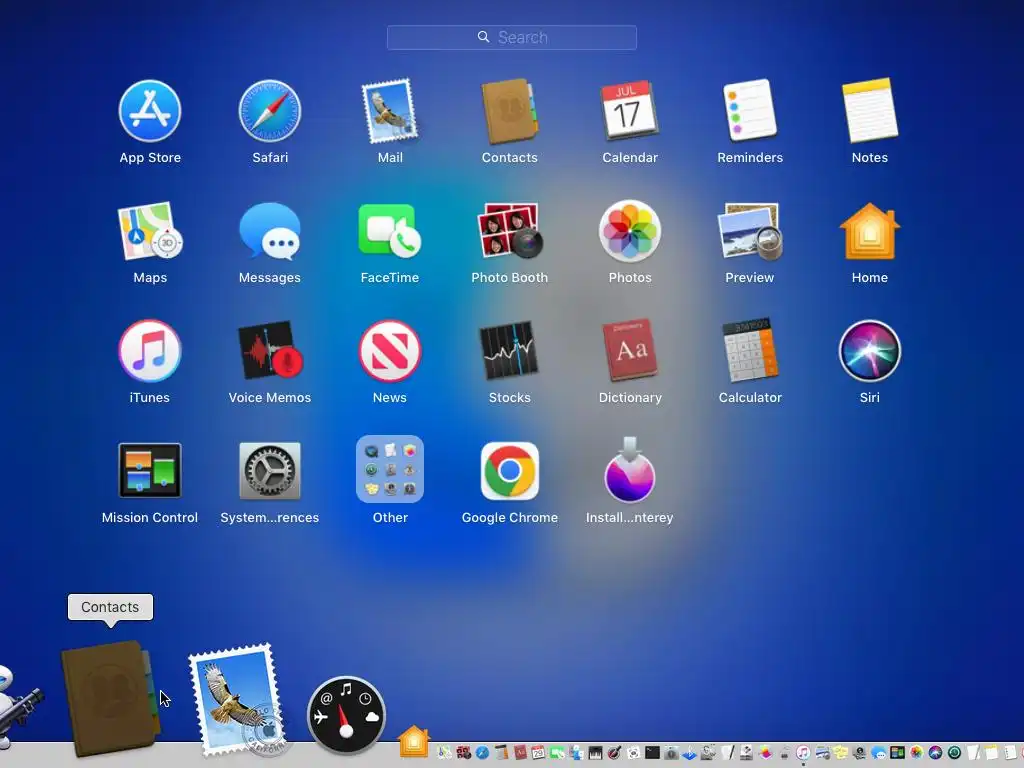Open Mission Control icon in the Dock
Image resolution: width=1024 pixels, height=768 pixels.
click(897, 753)
